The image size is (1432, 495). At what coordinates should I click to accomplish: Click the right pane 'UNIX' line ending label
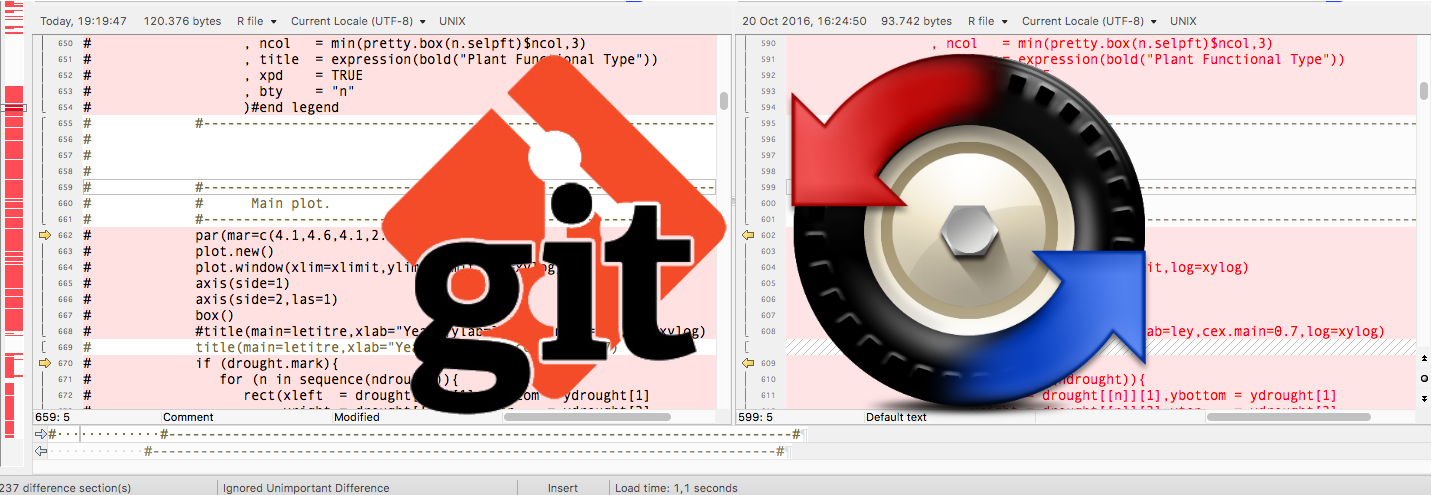point(1184,21)
